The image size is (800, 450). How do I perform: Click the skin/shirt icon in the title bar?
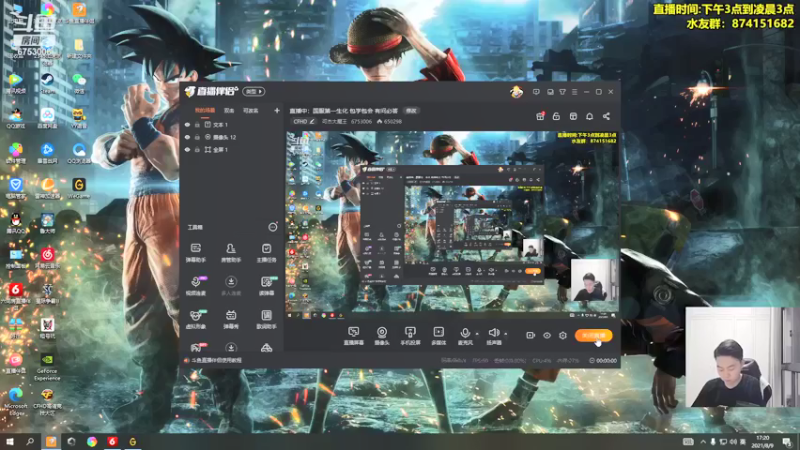(562, 92)
